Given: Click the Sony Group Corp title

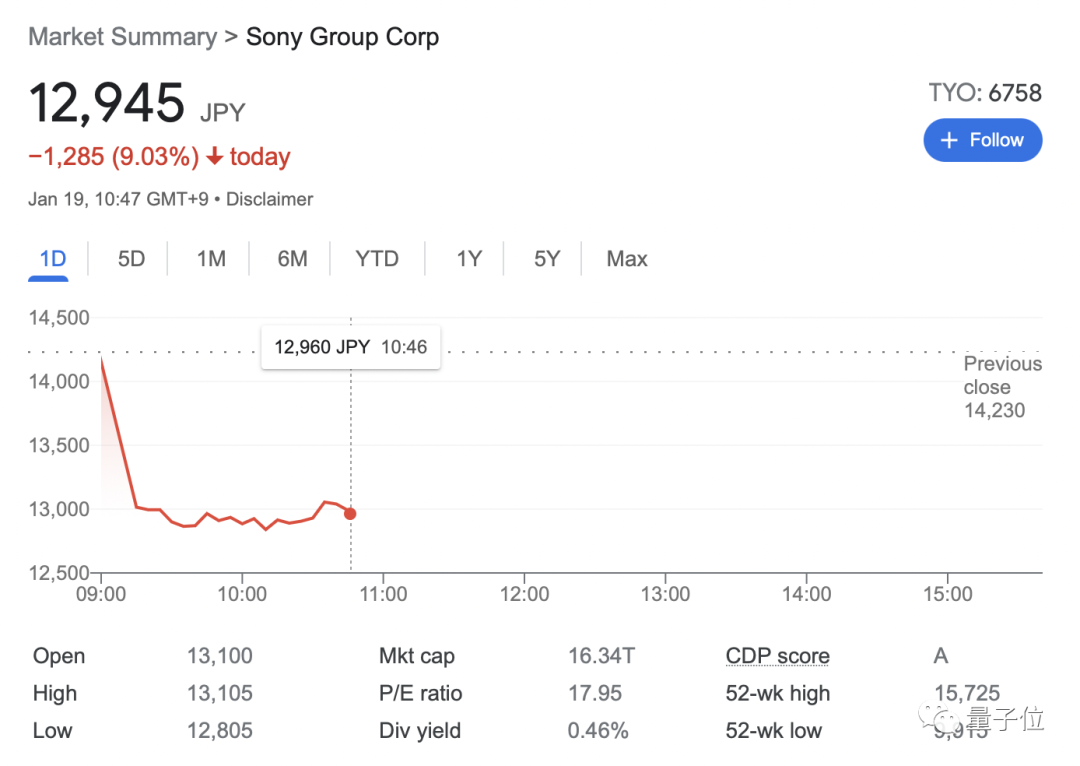Looking at the screenshot, I should pos(342,37).
